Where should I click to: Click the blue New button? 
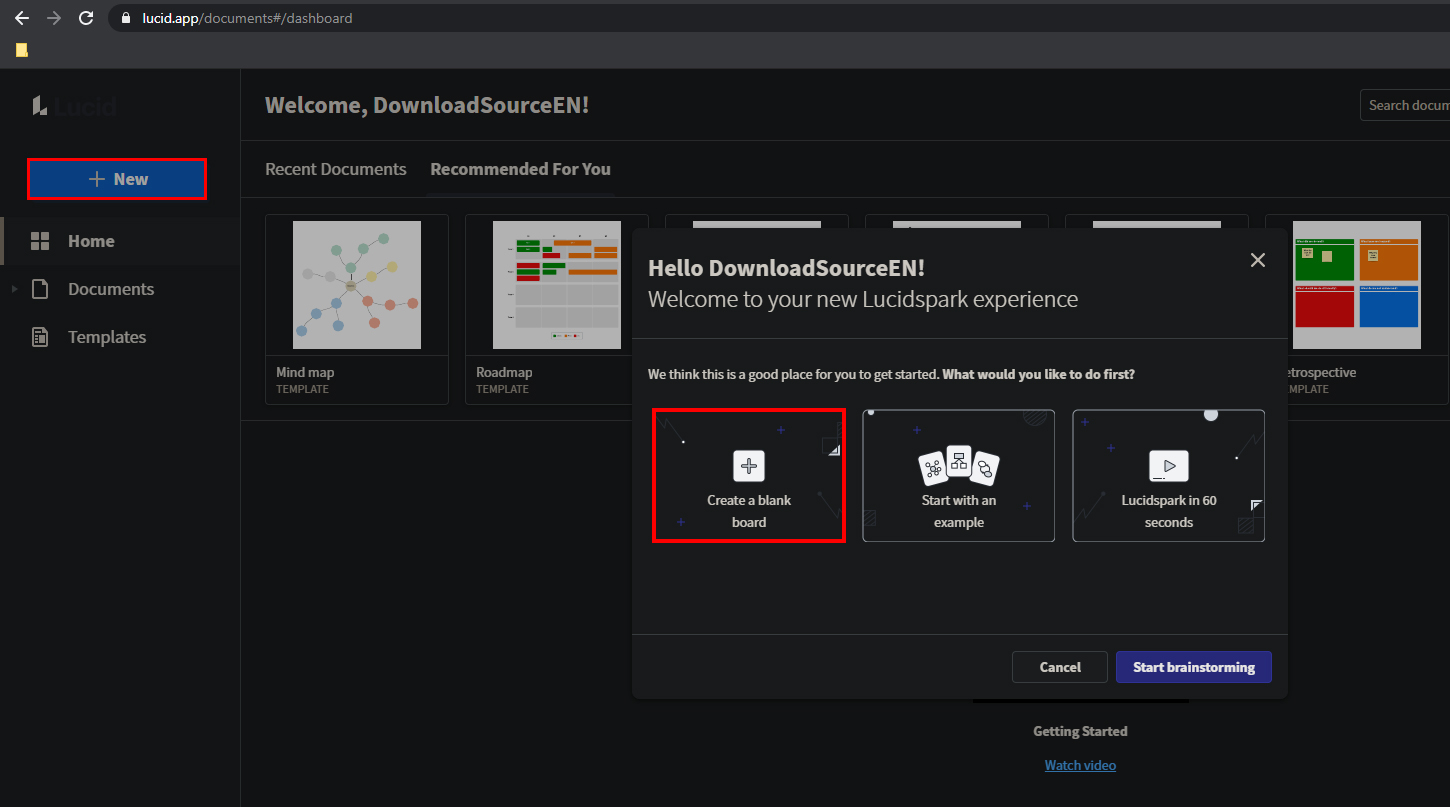click(x=117, y=179)
